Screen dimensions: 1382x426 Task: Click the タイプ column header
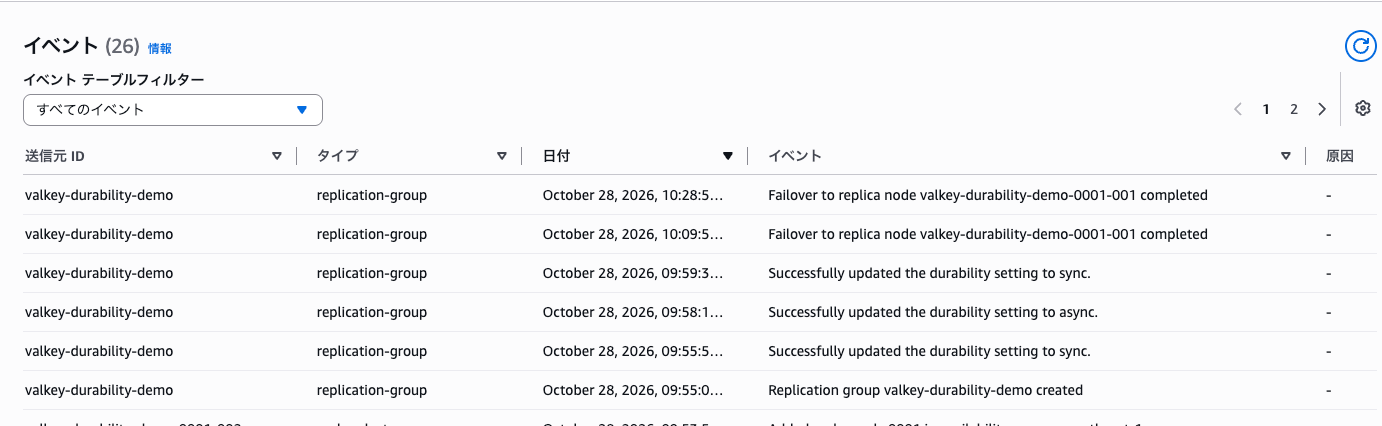coord(337,156)
